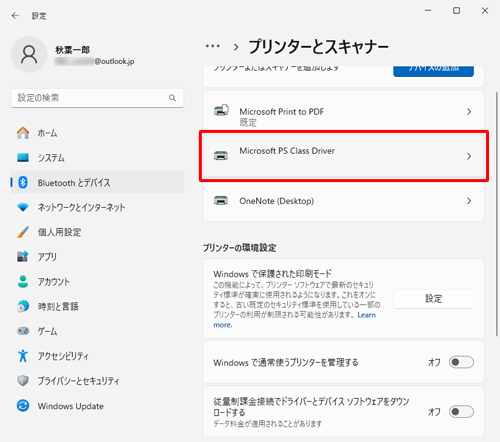Viewport: 500px width, 442px height.
Task: Click the ゲーム controller icon
Action: coord(23,331)
